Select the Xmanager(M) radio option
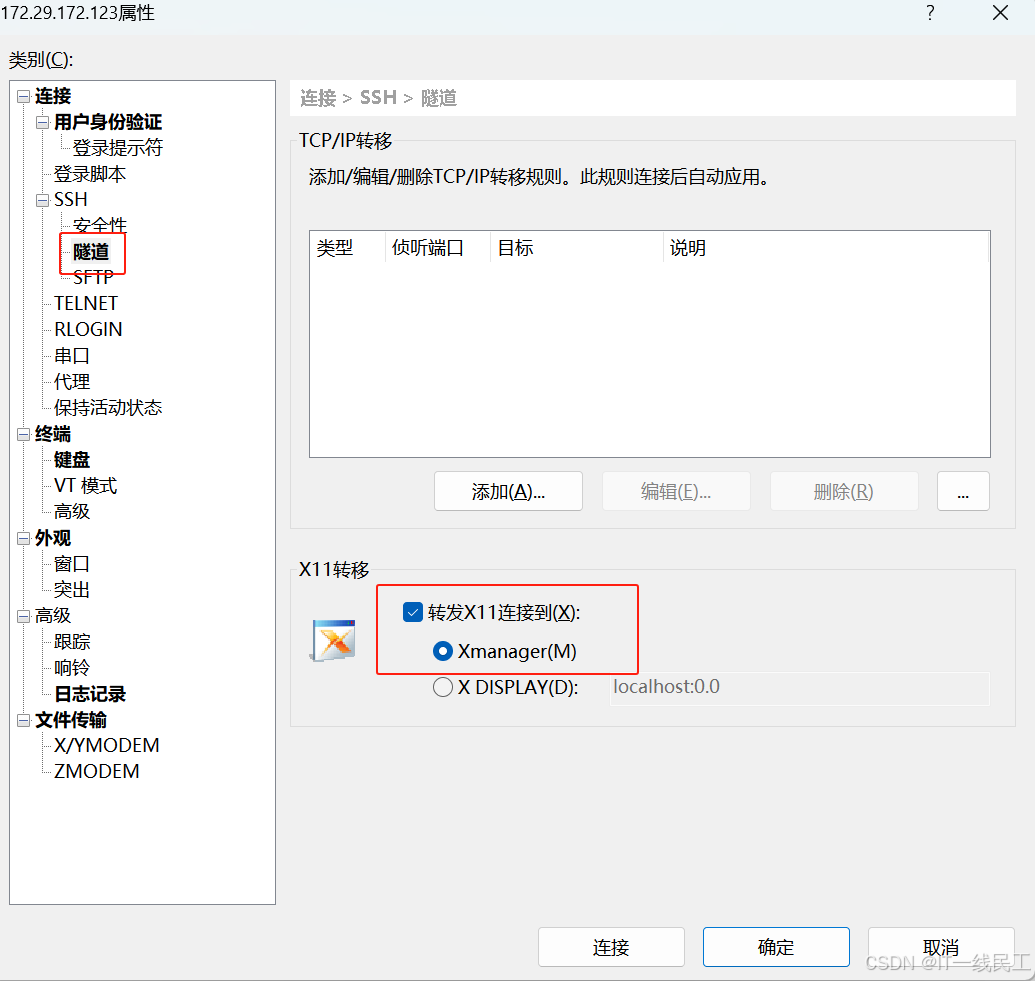 [x=442, y=652]
